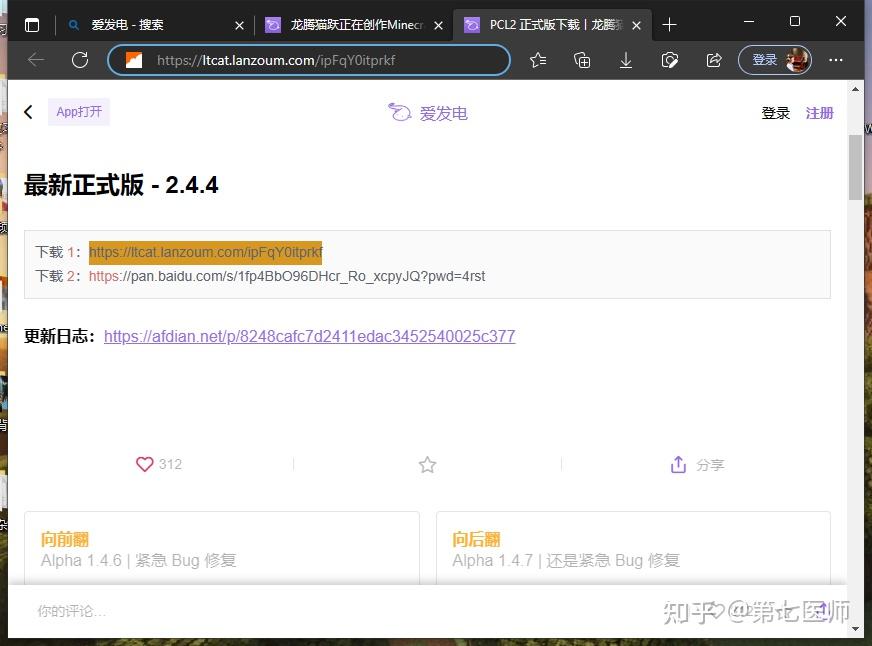The image size is (872, 646).
Task: Click the back arrow in browser toolbar
Action: click(36, 60)
